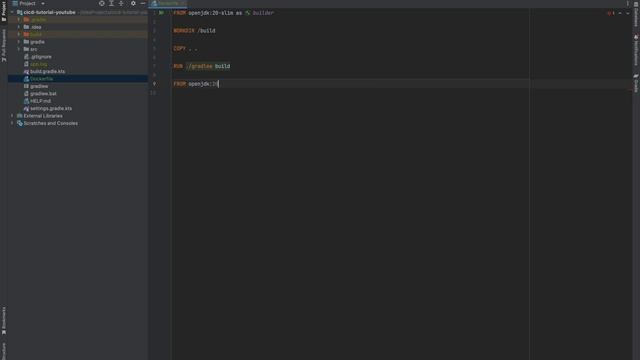
Task: Open the Pull Requests tool window
Action: 4,45
